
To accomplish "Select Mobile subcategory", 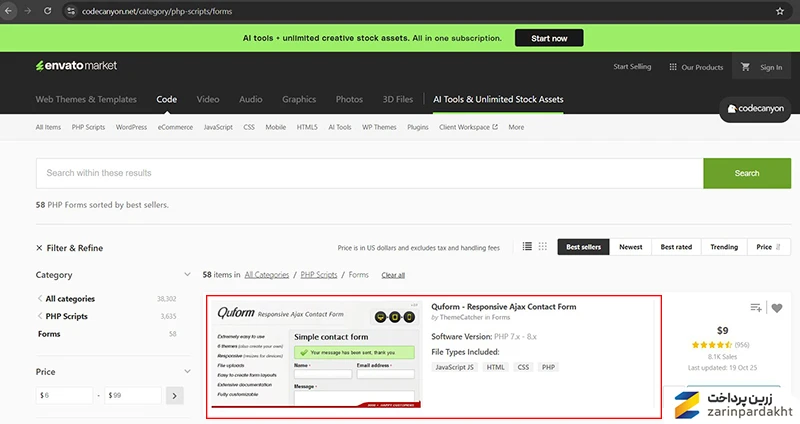I will [x=276, y=127].
